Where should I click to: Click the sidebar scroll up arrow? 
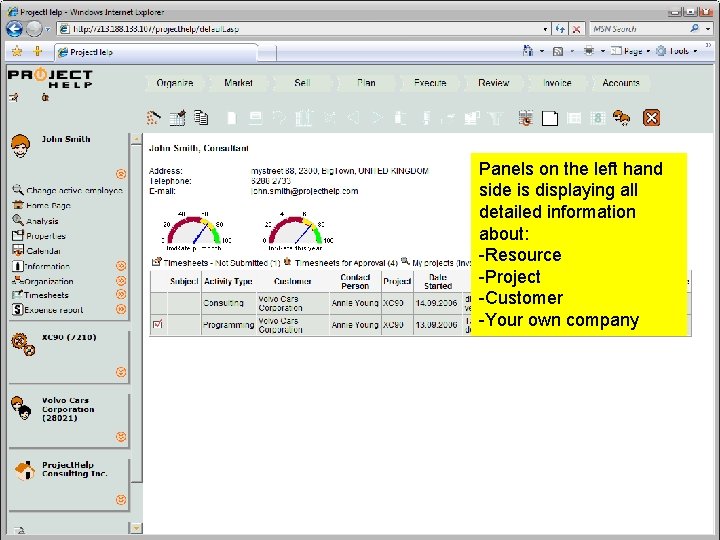pyautogui.click(x=136, y=138)
